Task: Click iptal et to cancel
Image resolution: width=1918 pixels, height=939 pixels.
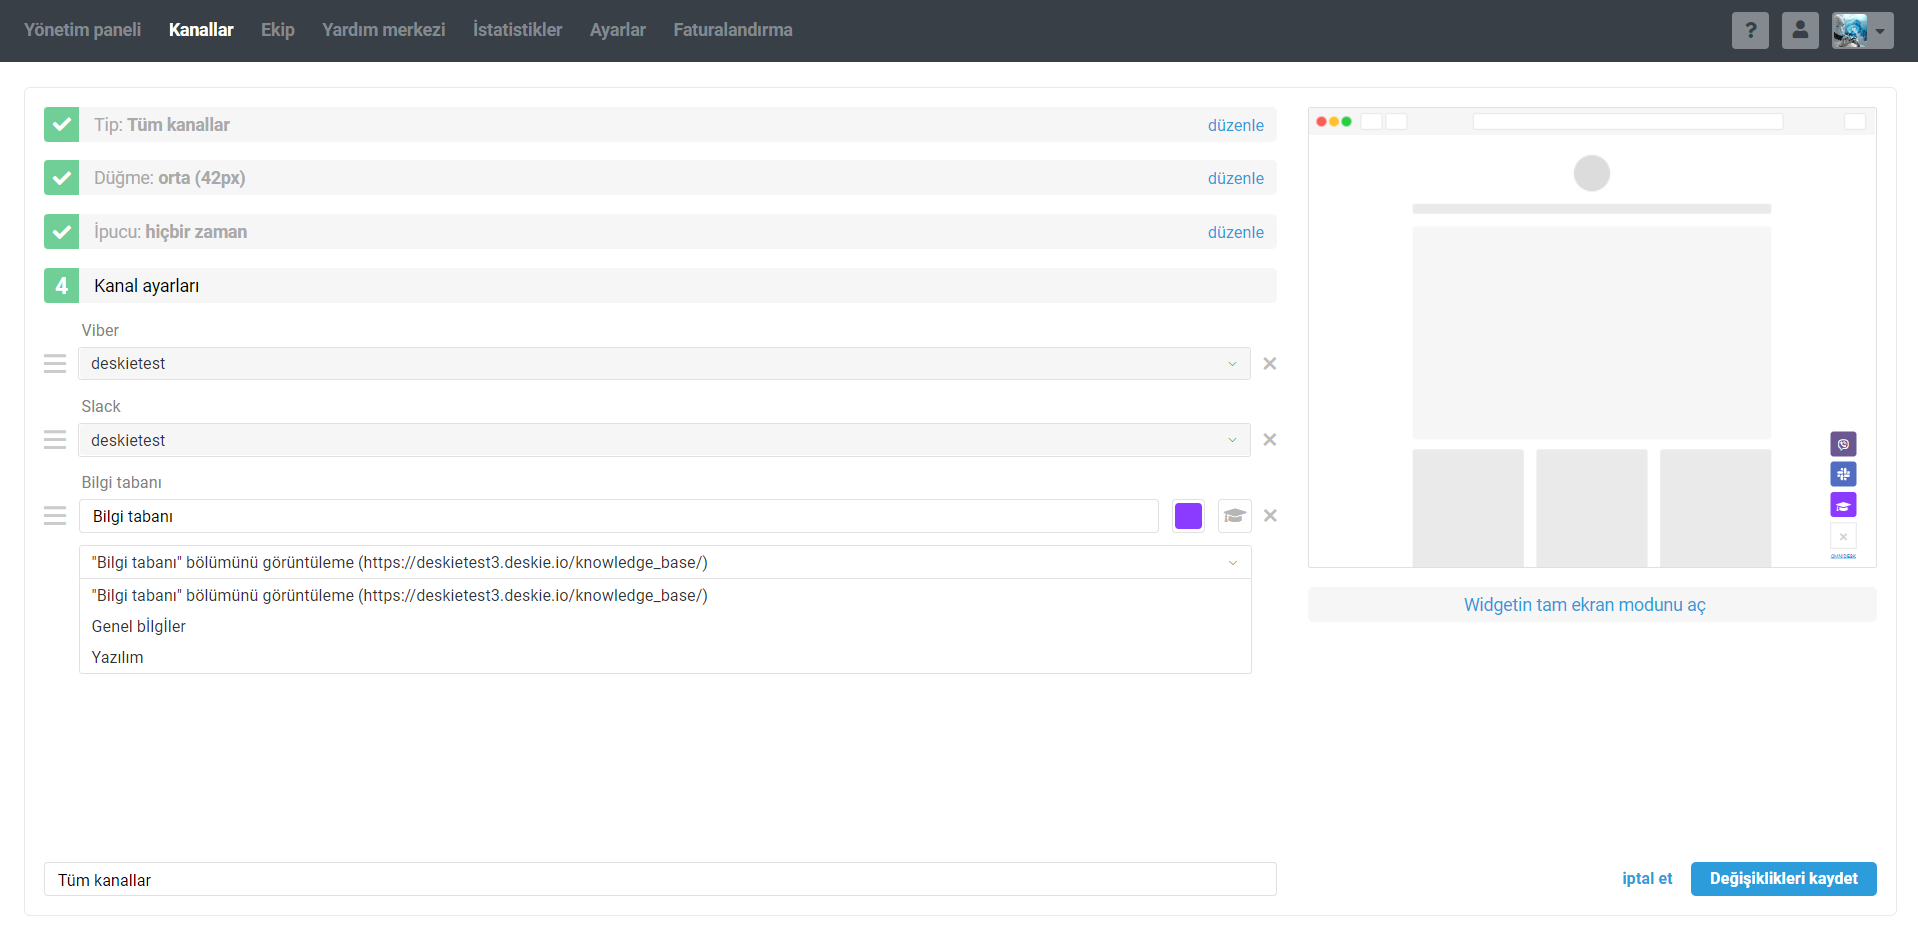Action: 1647,879
